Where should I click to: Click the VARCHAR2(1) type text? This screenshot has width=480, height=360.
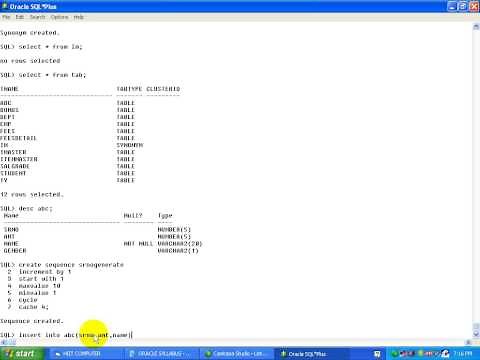click(x=178, y=251)
